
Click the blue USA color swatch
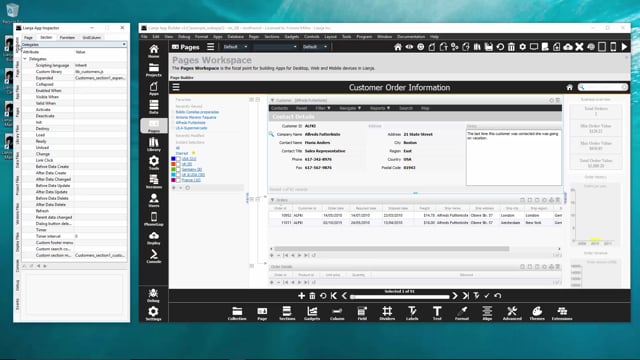tap(173, 159)
